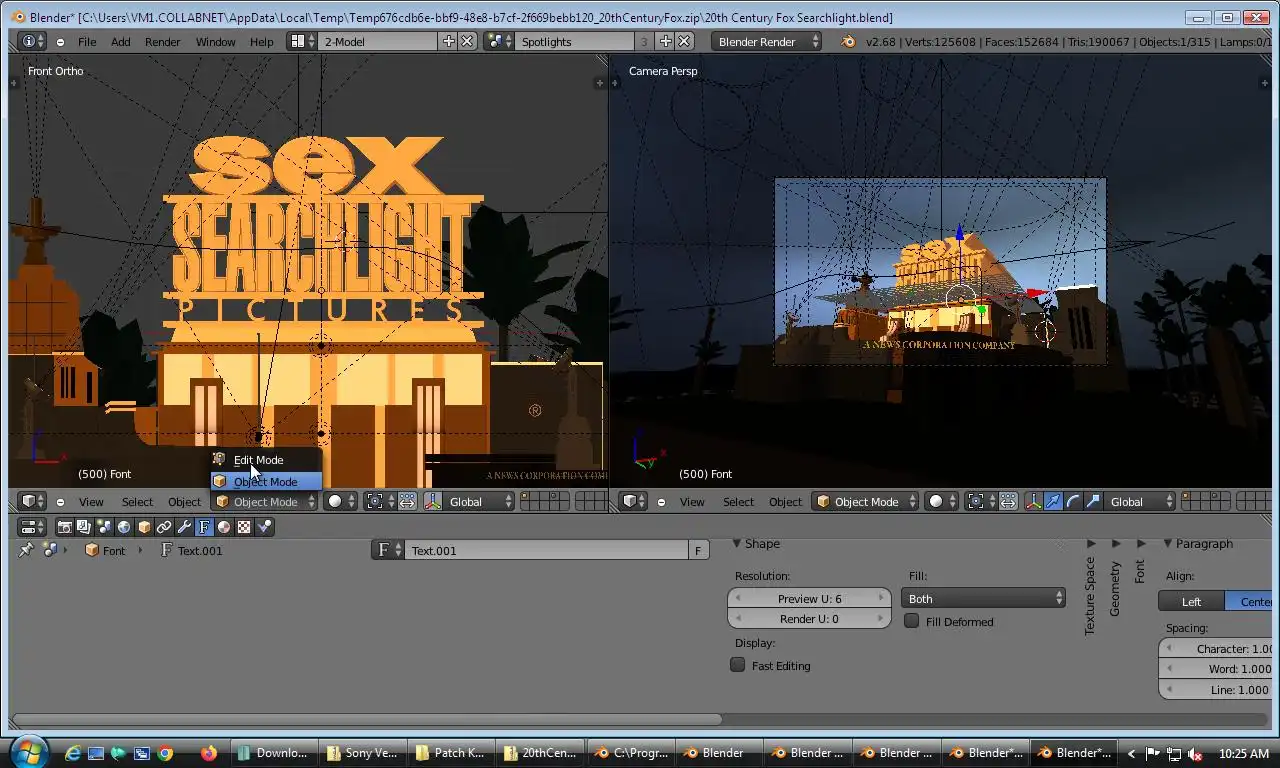Image resolution: width=1280 pixels, height=768 pixels.
Task: Open Fill mode dropdown showing Both
Action: click(x=983, y=599)
